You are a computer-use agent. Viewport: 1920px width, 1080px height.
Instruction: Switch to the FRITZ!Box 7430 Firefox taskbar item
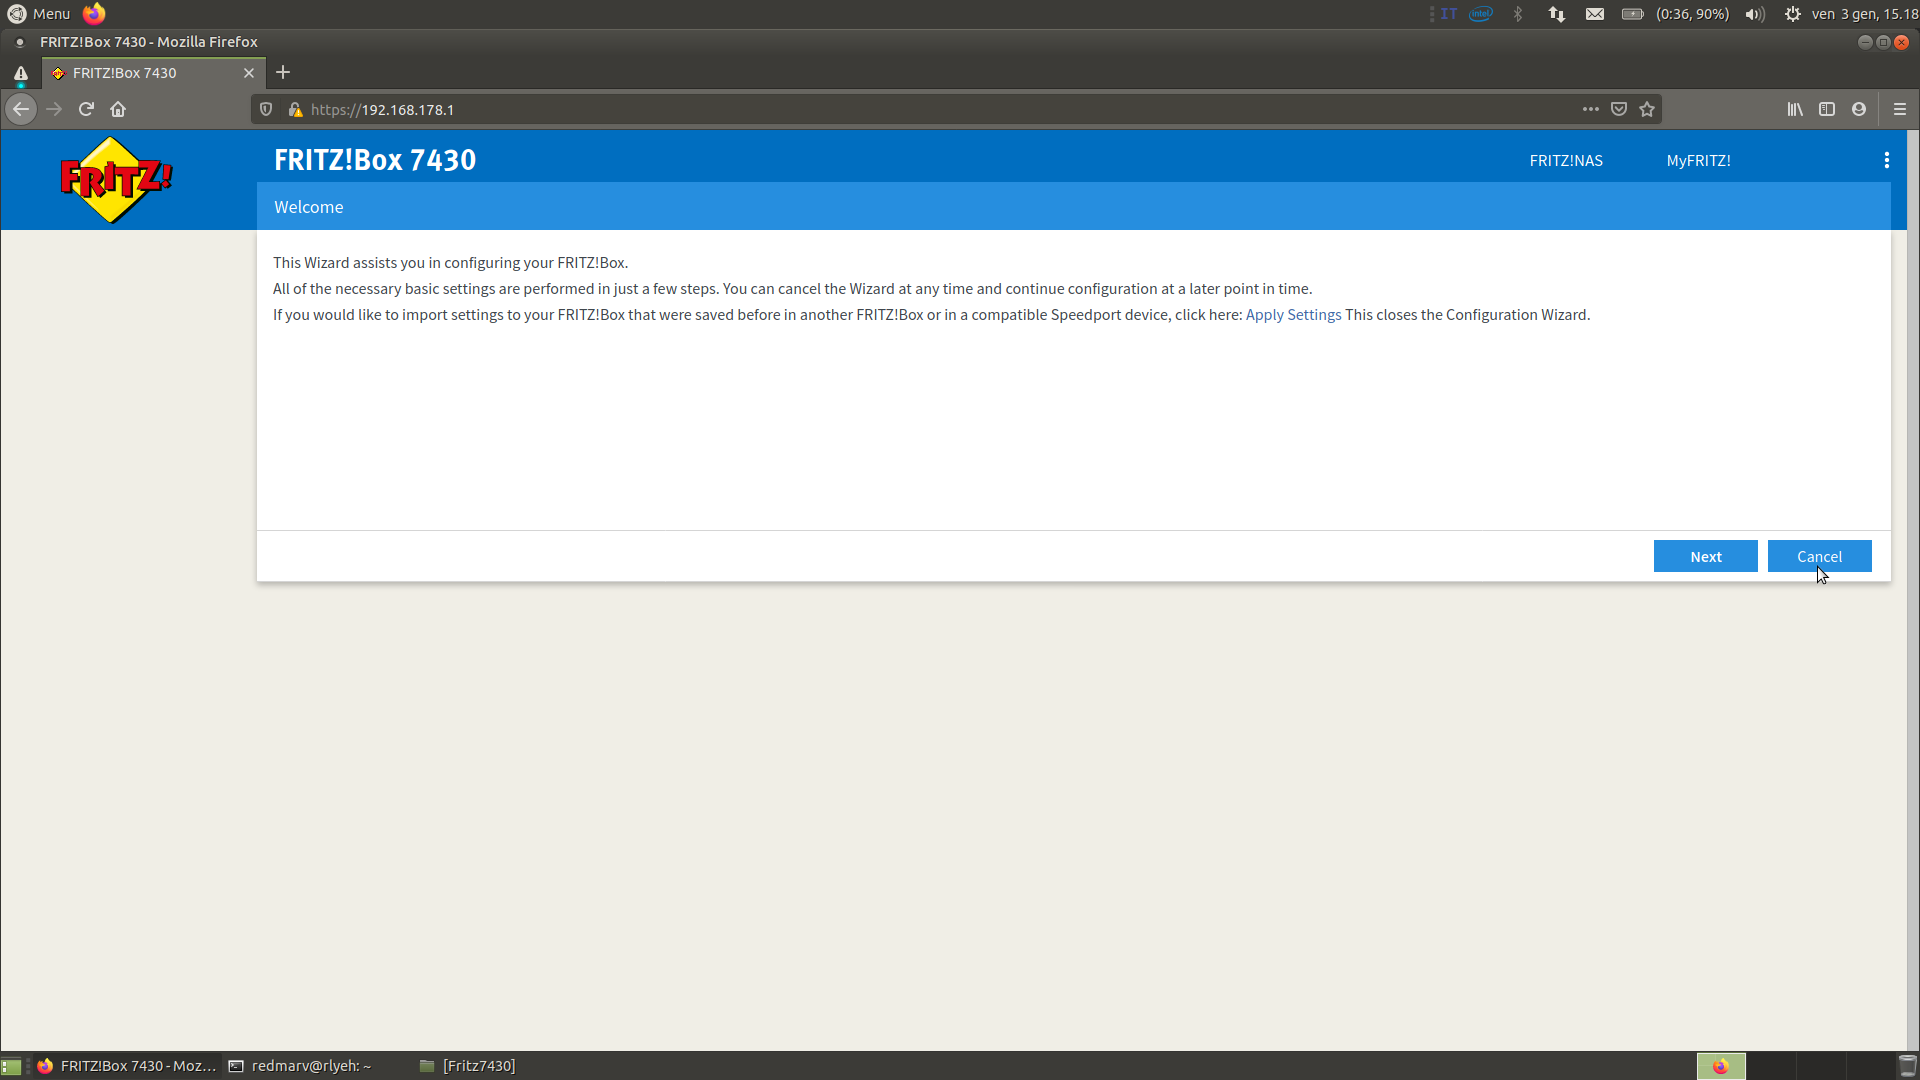click(x=127, y=1066)
